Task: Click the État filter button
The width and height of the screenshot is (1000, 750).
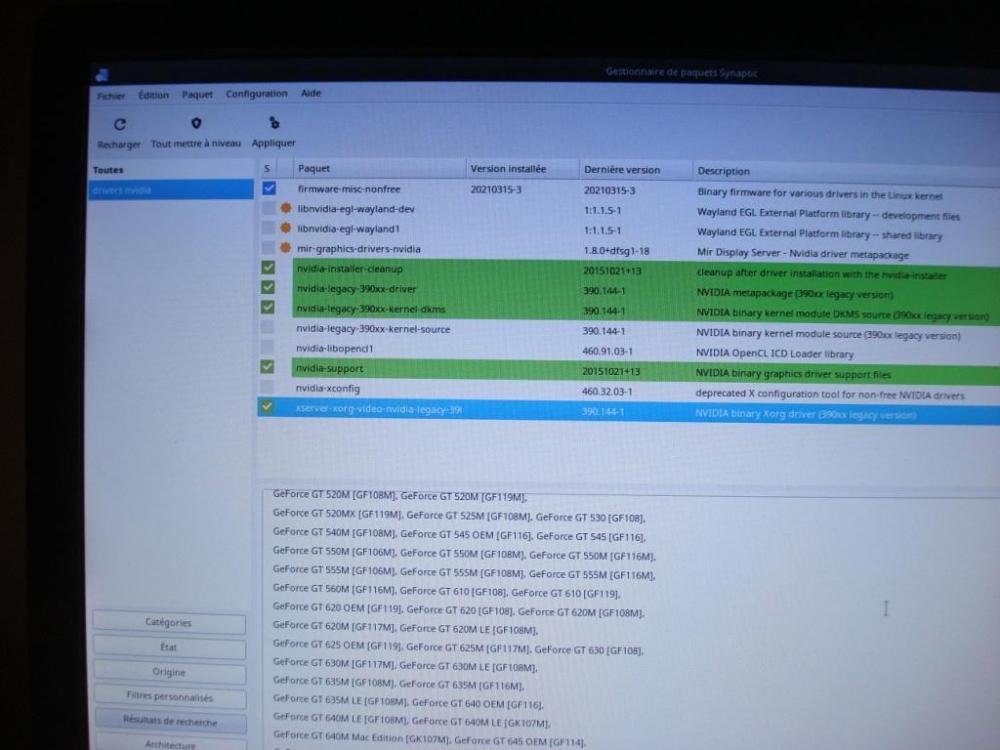Action: [x=169, y=647]
